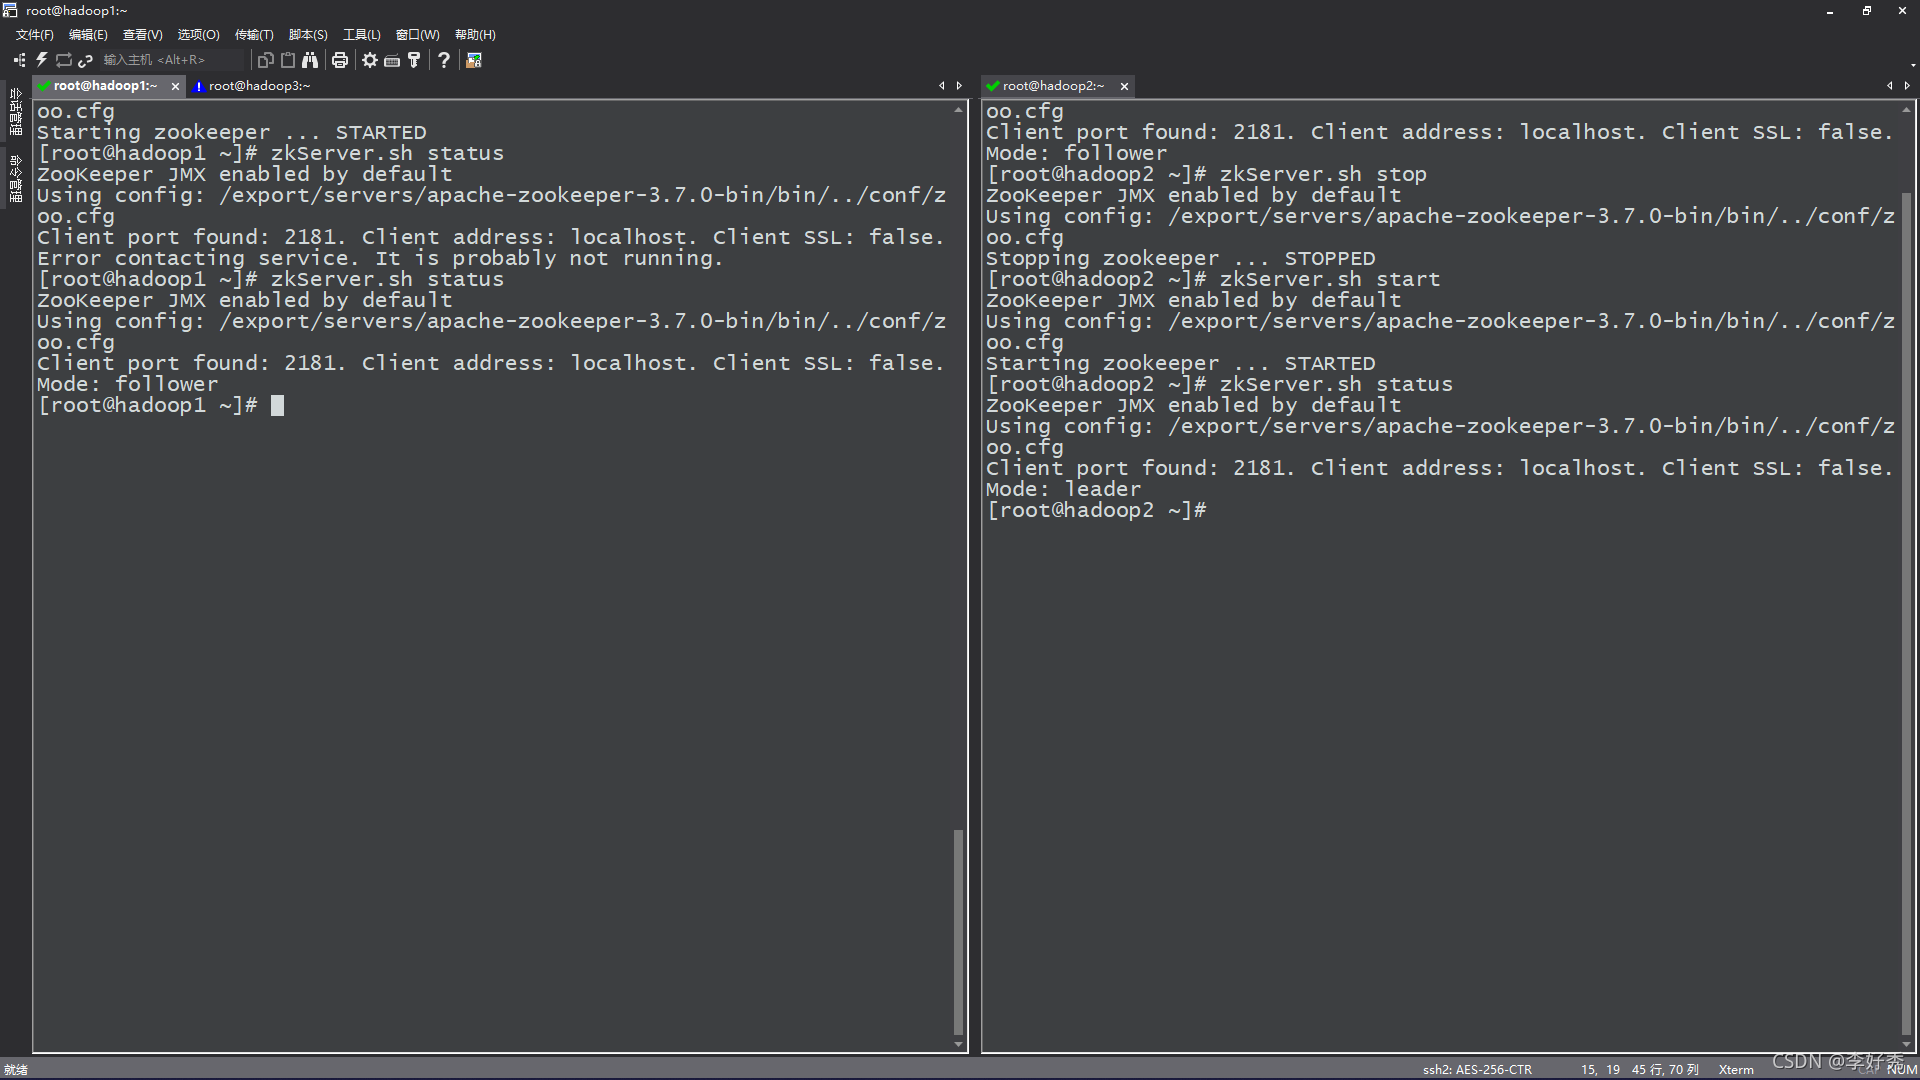Click the last hadoop2 prompt line
The height and width of the screenshot is (1080, 1920).
1096,510
